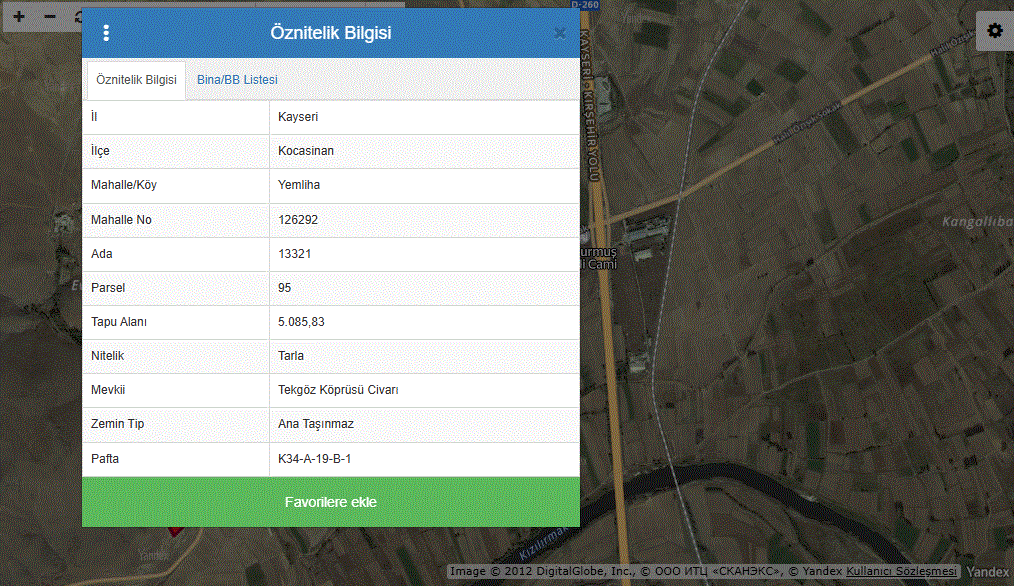Open the map settings gear icon
Viewport: 1014px width, 586px height.
tap(995, 30)
